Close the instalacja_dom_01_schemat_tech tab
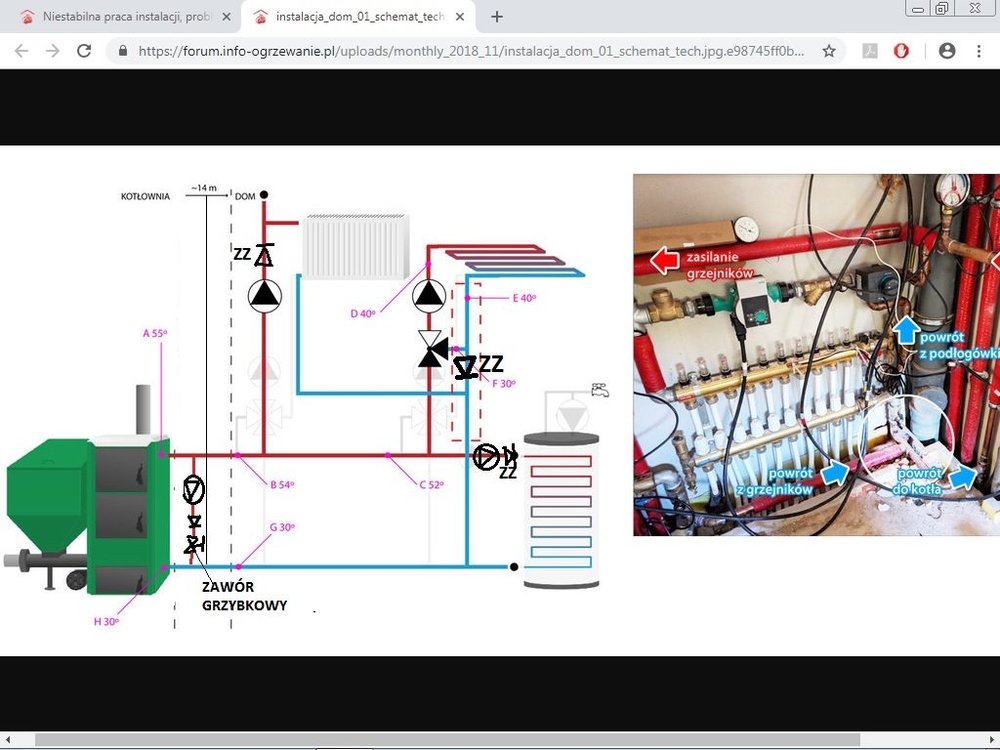The height and width of the screenshot is (750, 1000). 462,17
